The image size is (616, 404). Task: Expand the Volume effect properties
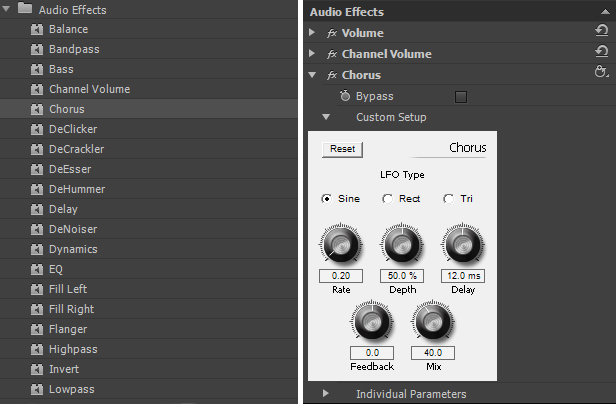pos(312,33)
